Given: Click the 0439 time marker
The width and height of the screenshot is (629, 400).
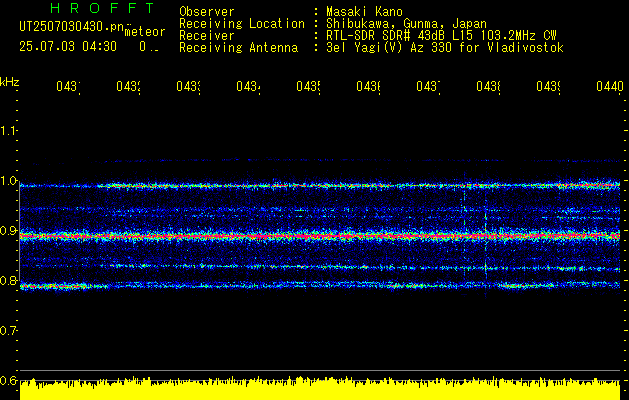Looking at the screenshot, I should click(x=548, y=86).
